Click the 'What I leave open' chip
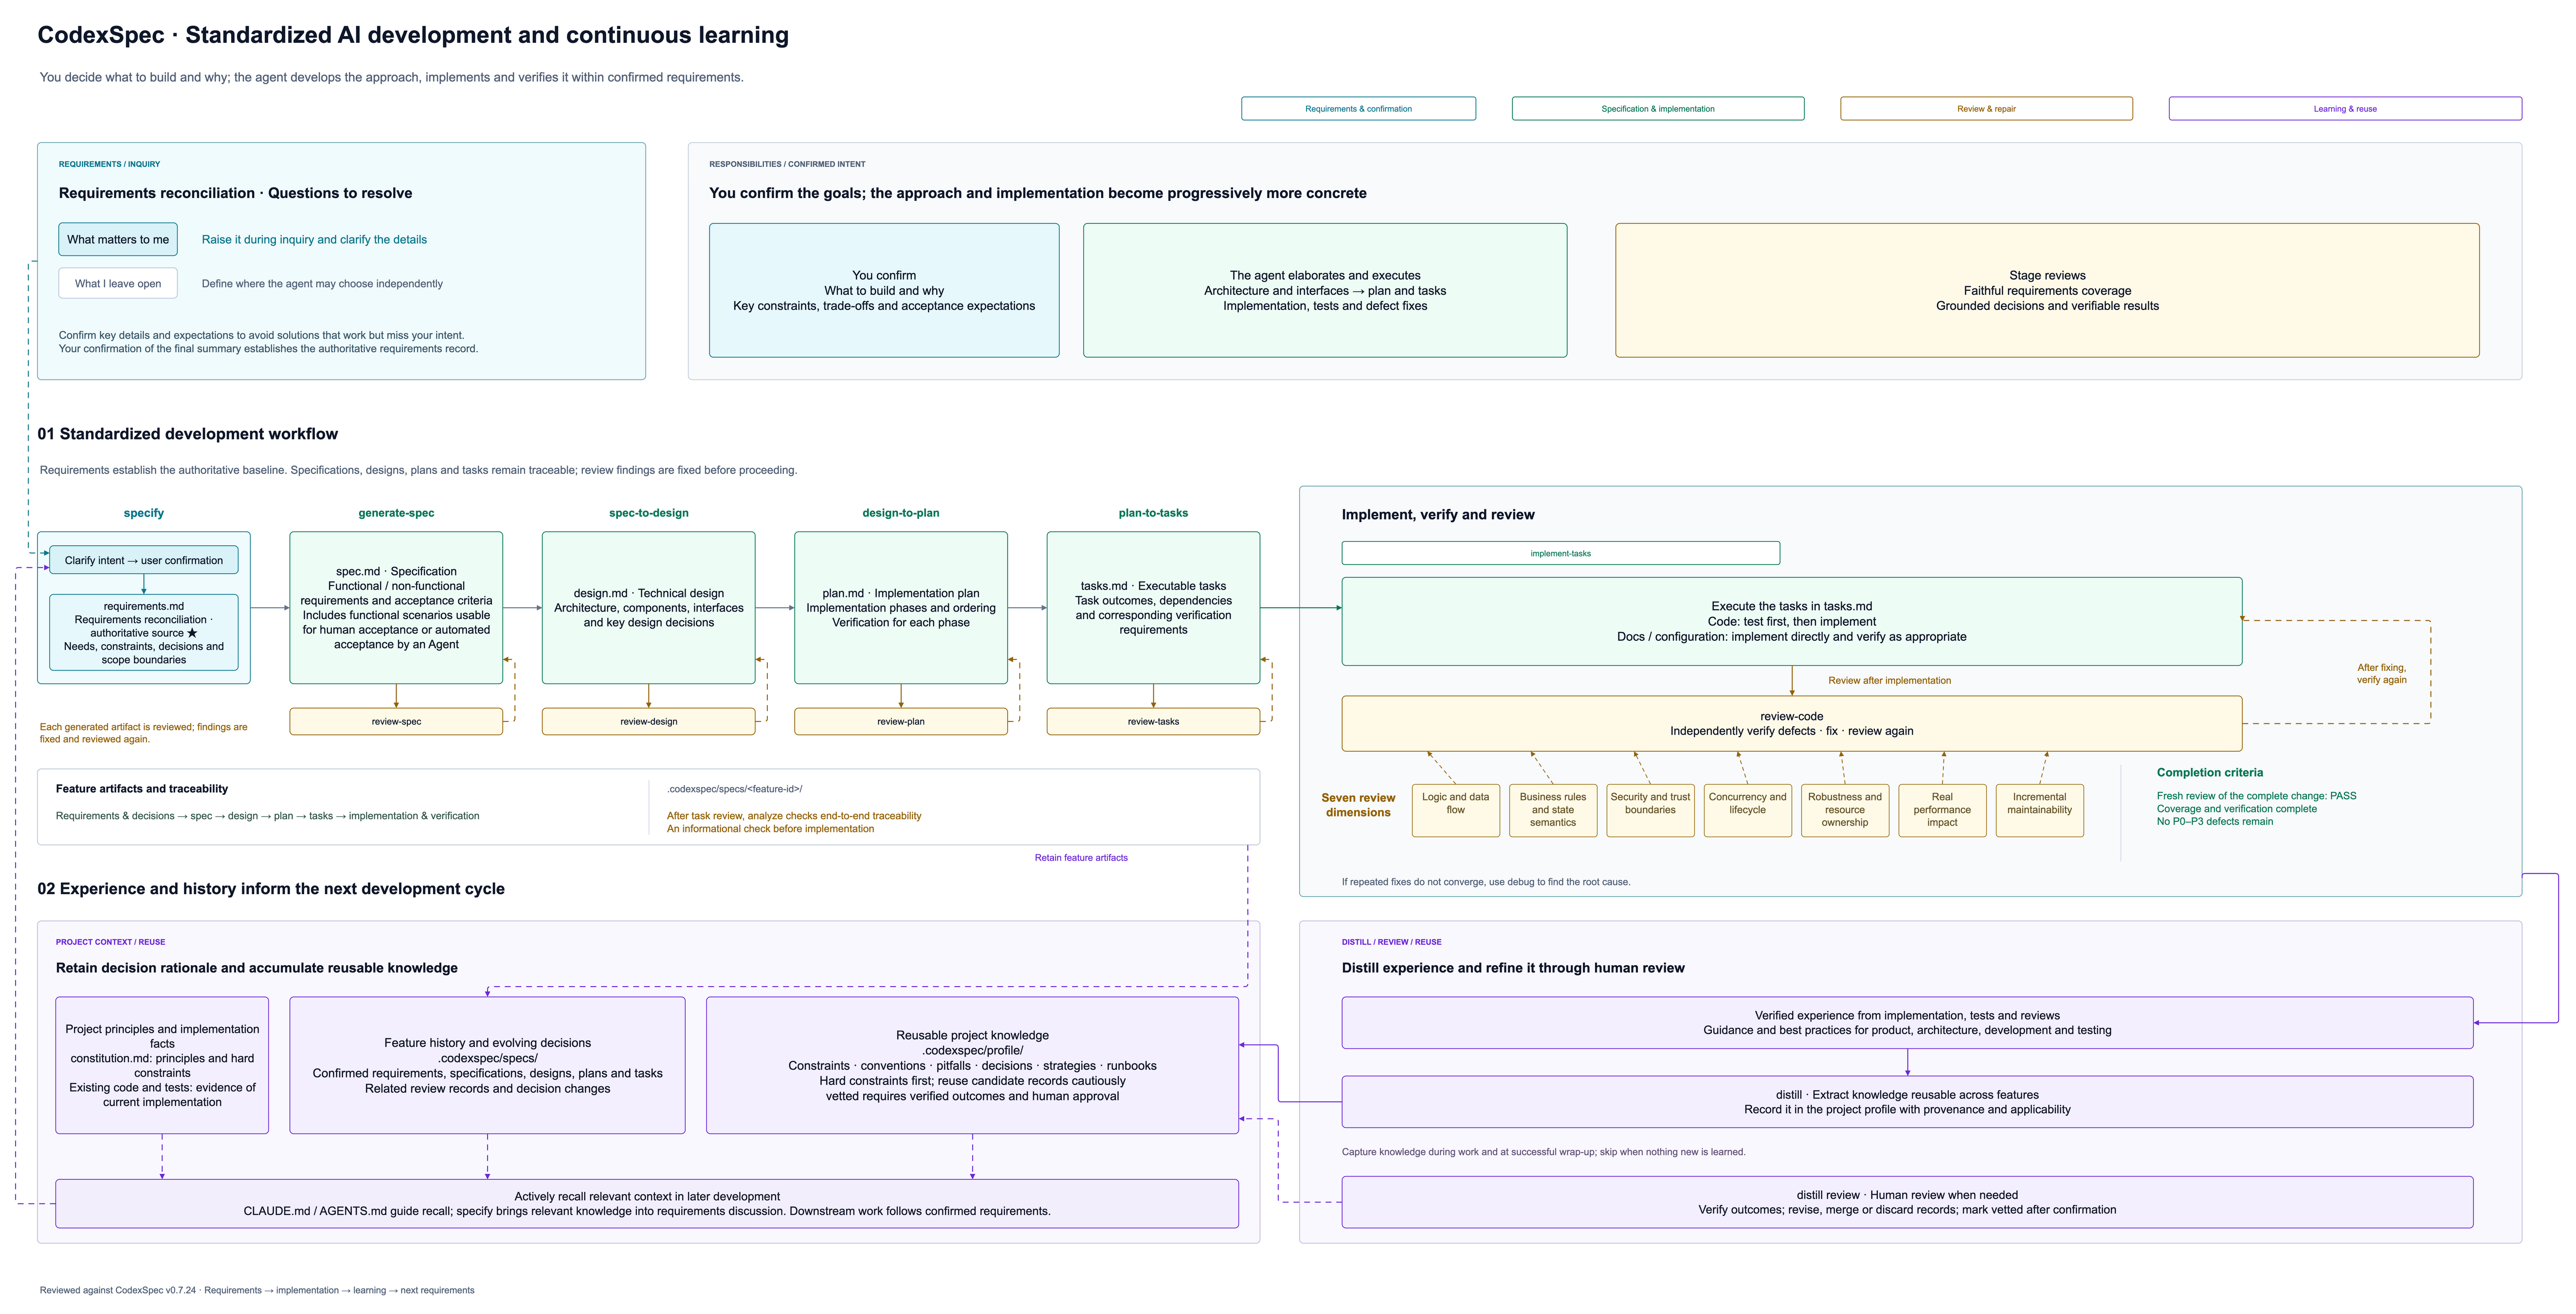 click(118, 283)
